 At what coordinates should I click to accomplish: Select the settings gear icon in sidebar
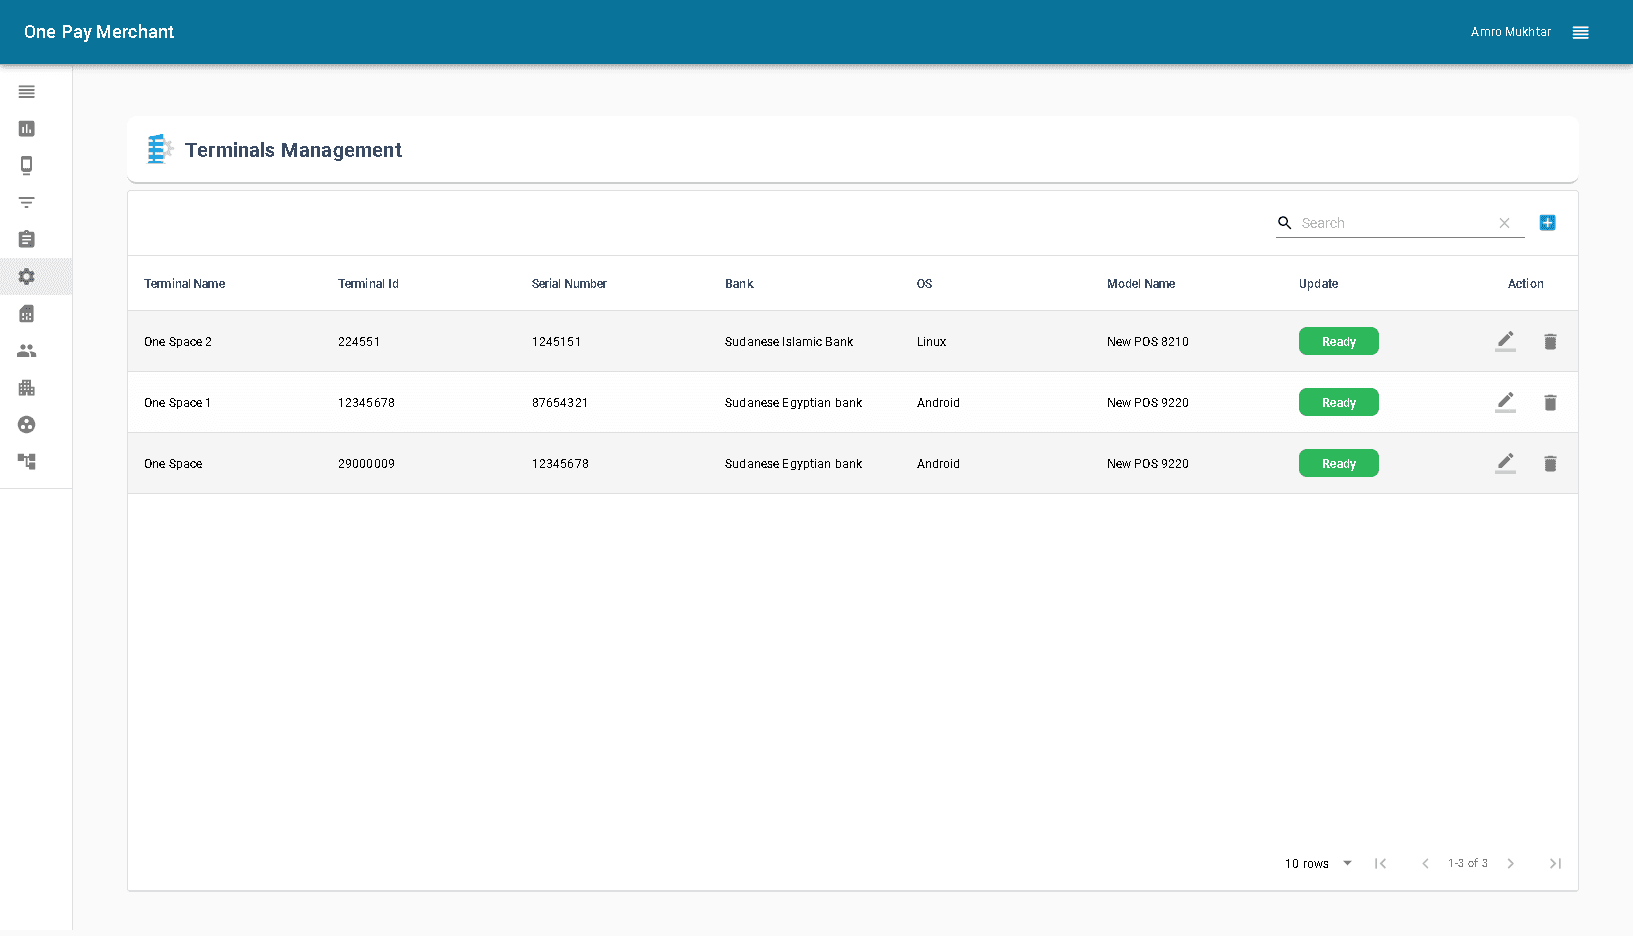tap(26, 276)
